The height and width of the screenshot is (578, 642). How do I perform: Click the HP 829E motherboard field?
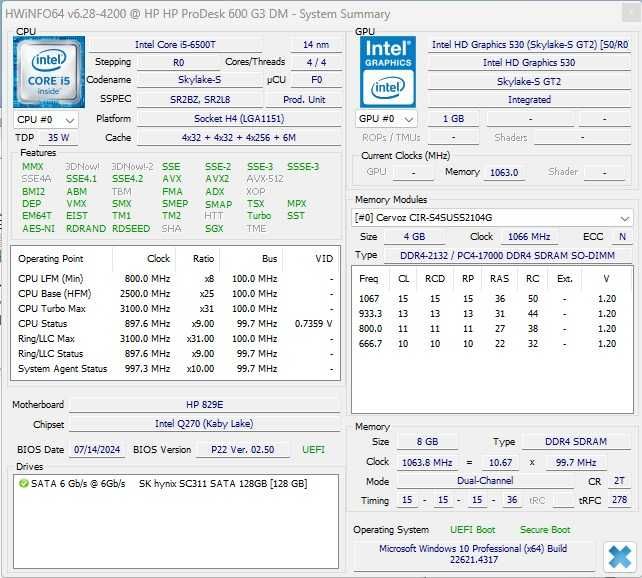pos(205,405)
